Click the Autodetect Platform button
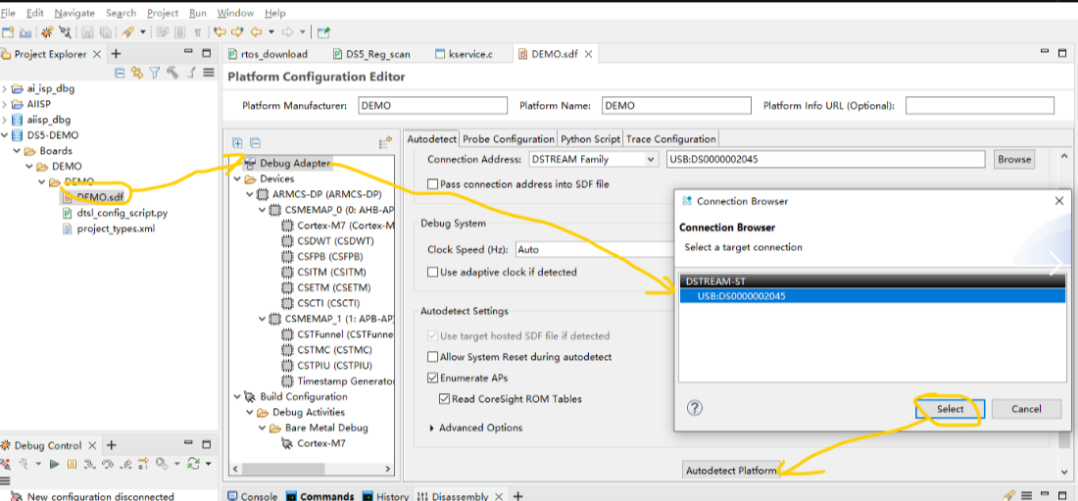The width and height of the screenshot is (1078, 501). [x=731, y=470]
